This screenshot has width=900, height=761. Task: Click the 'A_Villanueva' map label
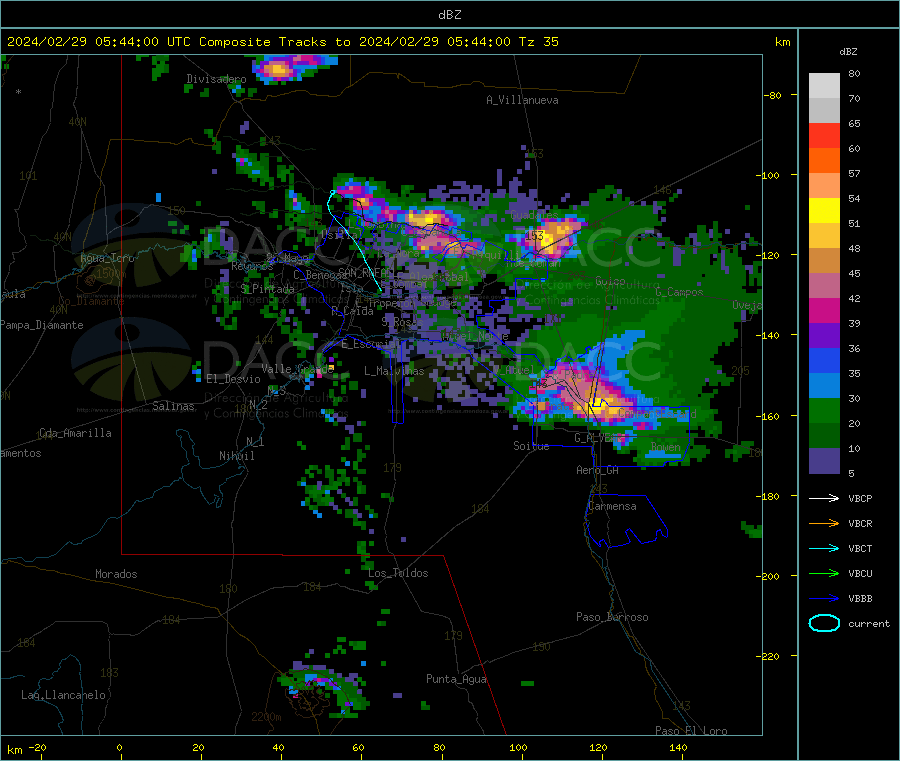click(x=522, y=100)
